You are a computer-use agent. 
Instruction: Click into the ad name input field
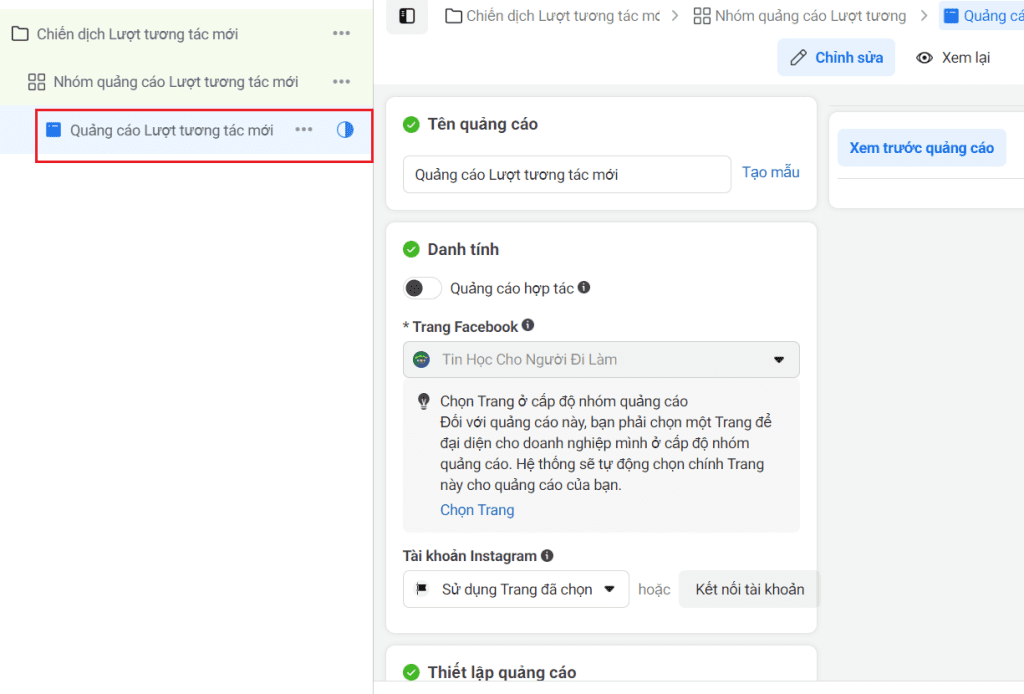567,174
